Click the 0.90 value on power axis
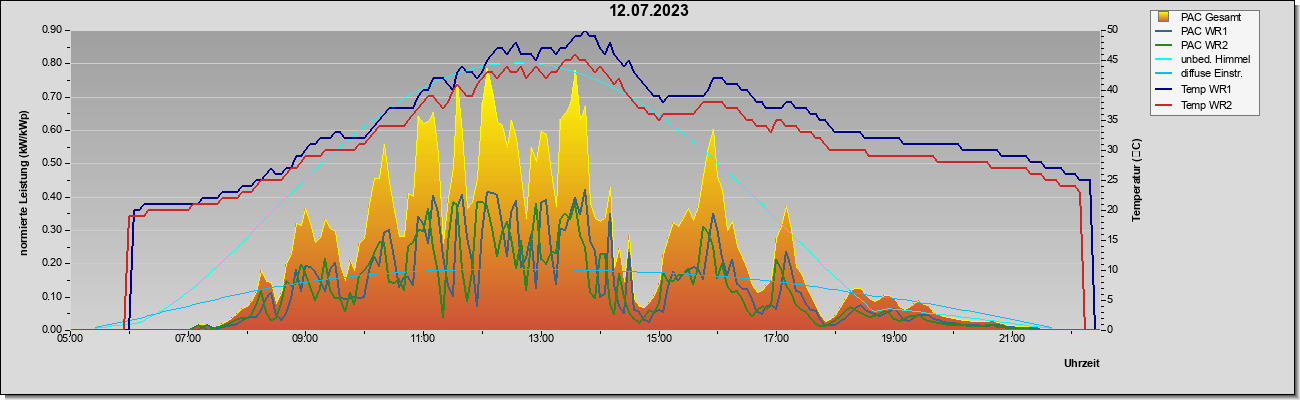 [x=53, y=29]
